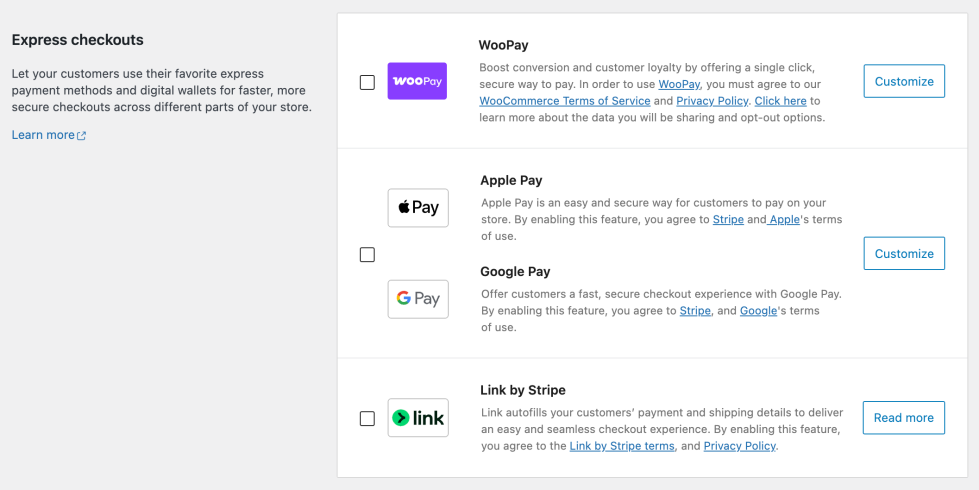Click the Link by Stripe logo
This screenshot has width=979, height=490.
[x=418, y=418]
